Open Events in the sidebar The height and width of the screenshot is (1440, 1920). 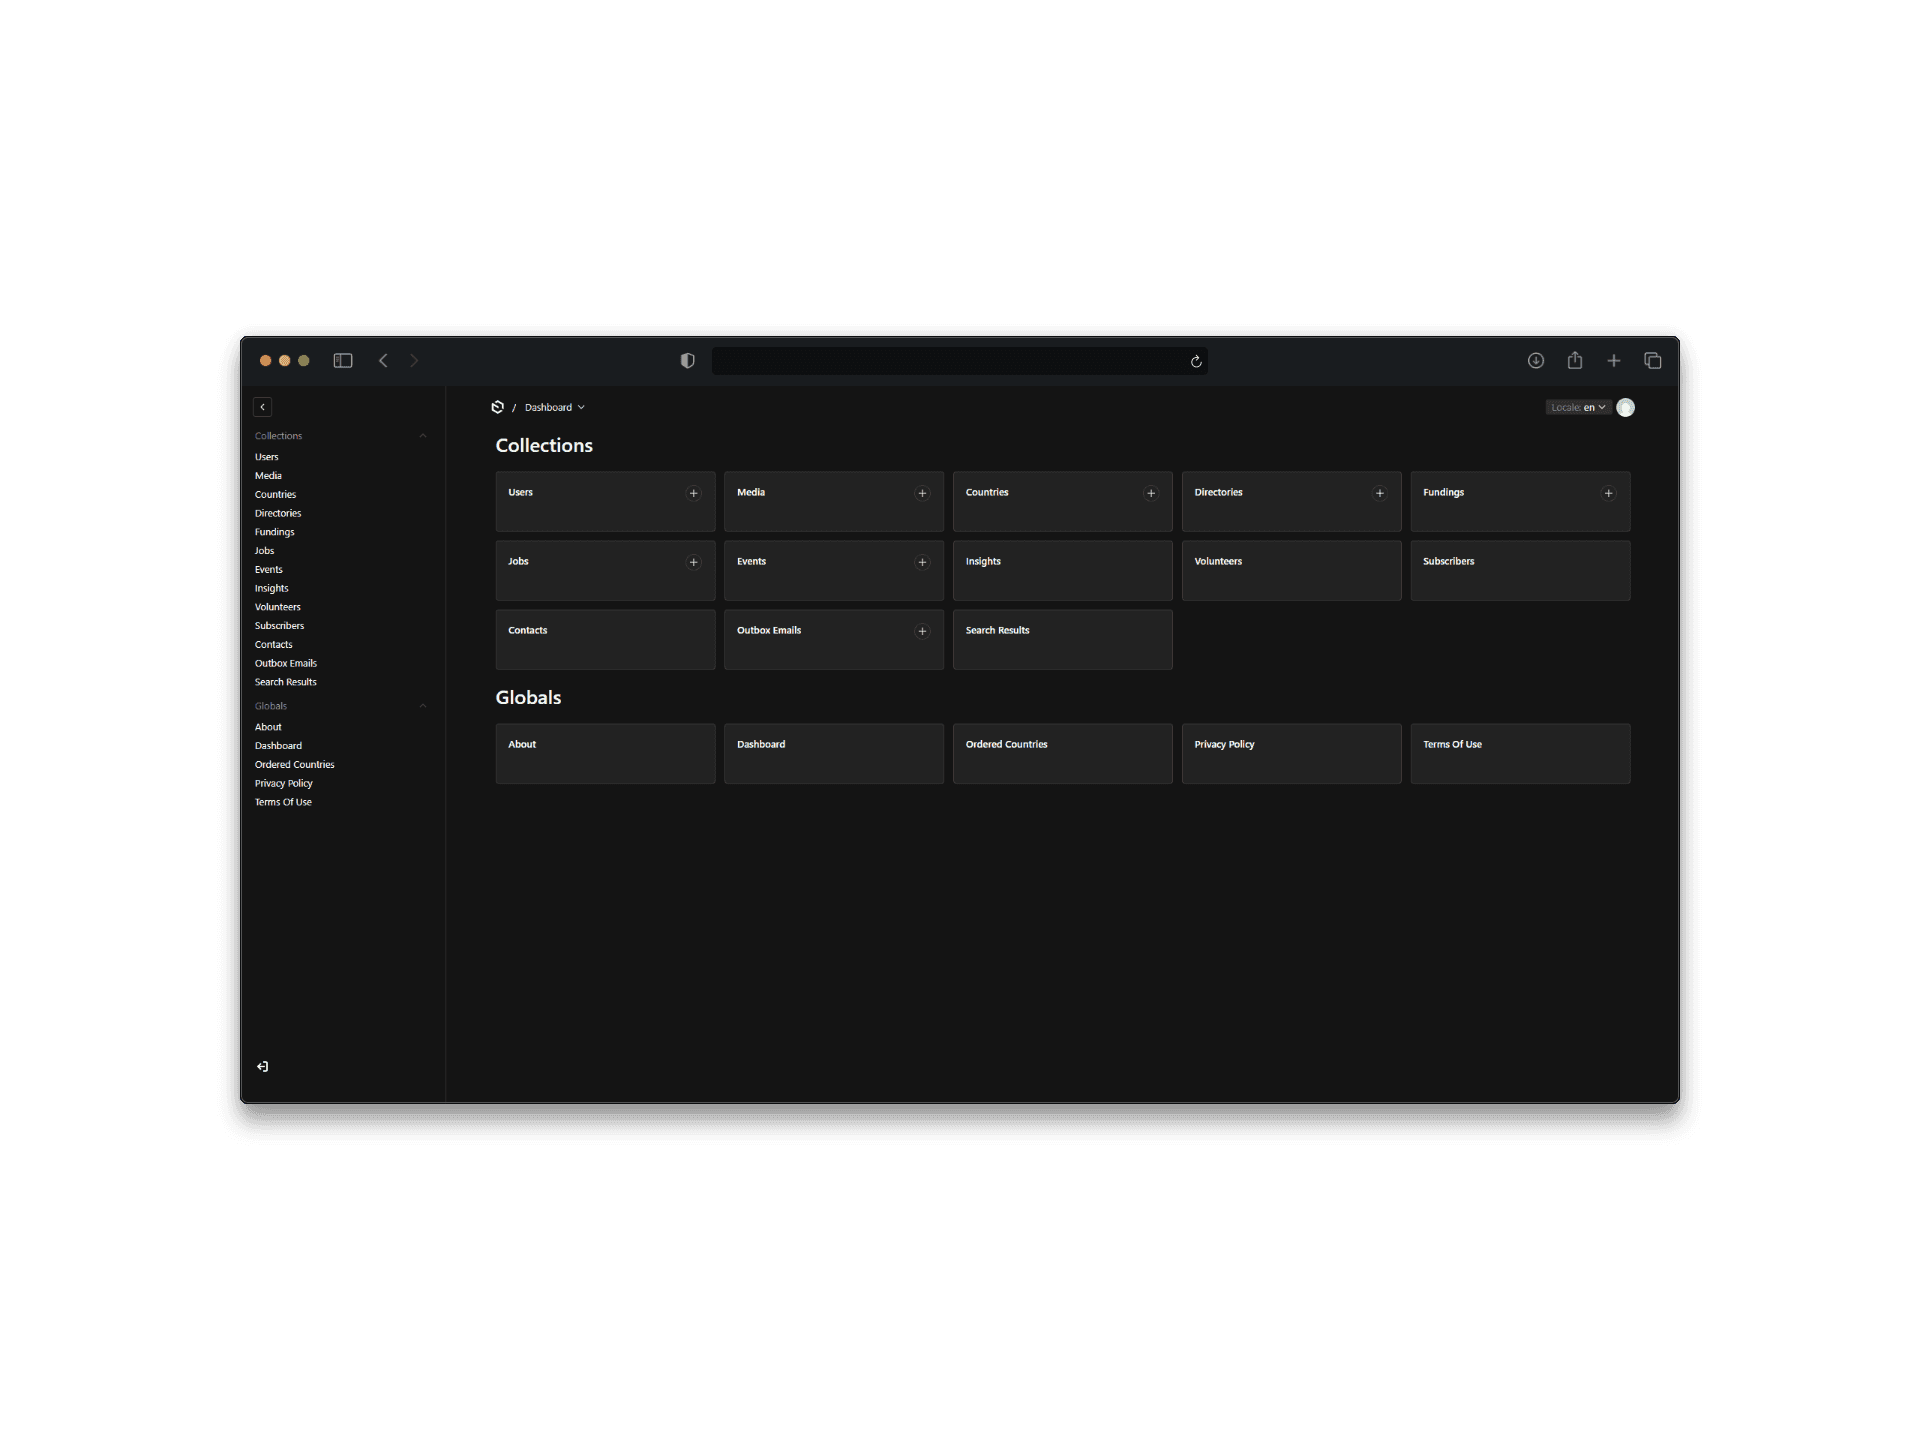point(269,570)
